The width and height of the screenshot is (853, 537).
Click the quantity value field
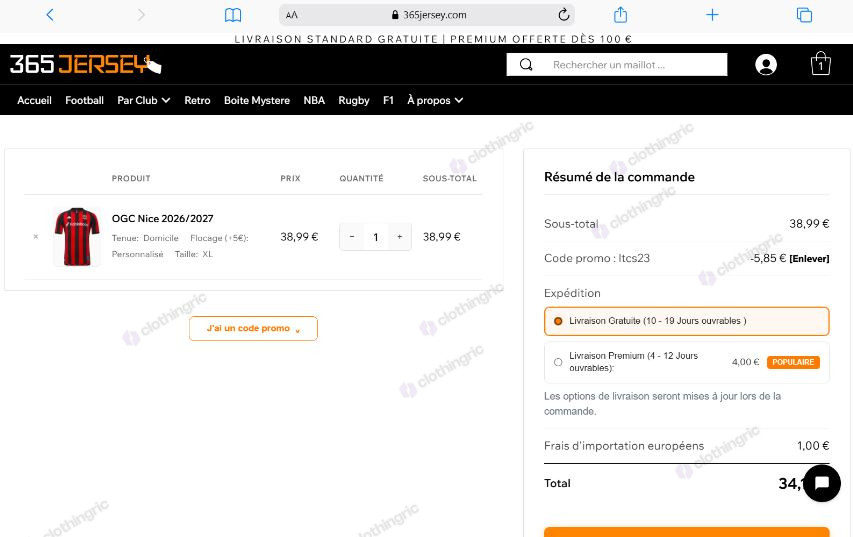coord(375,237)
